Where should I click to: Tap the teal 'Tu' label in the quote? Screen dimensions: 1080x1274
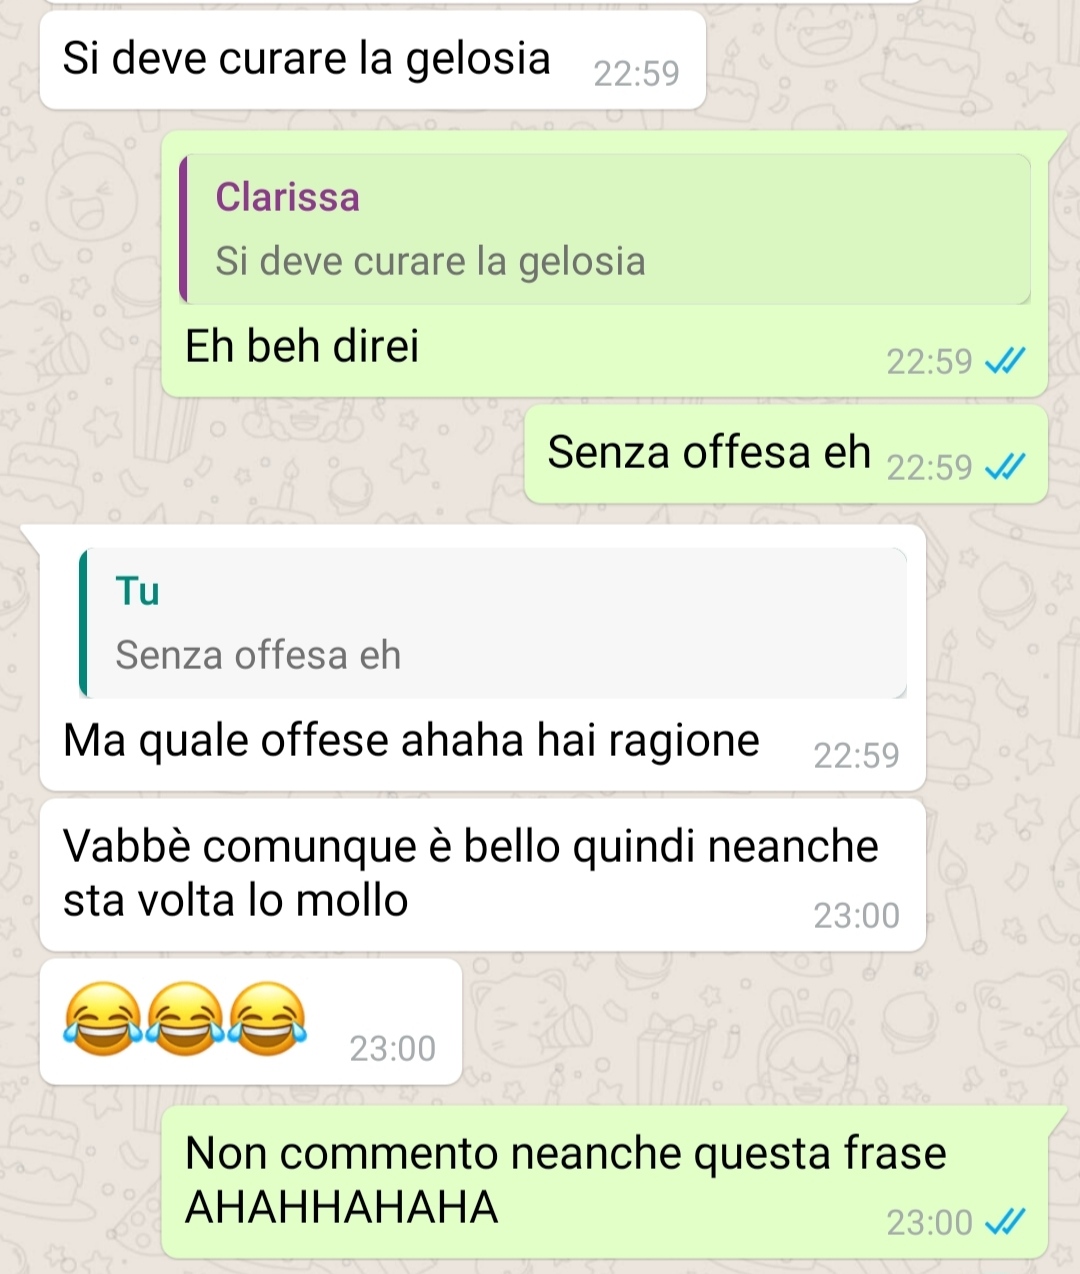(x=138, y=591)
